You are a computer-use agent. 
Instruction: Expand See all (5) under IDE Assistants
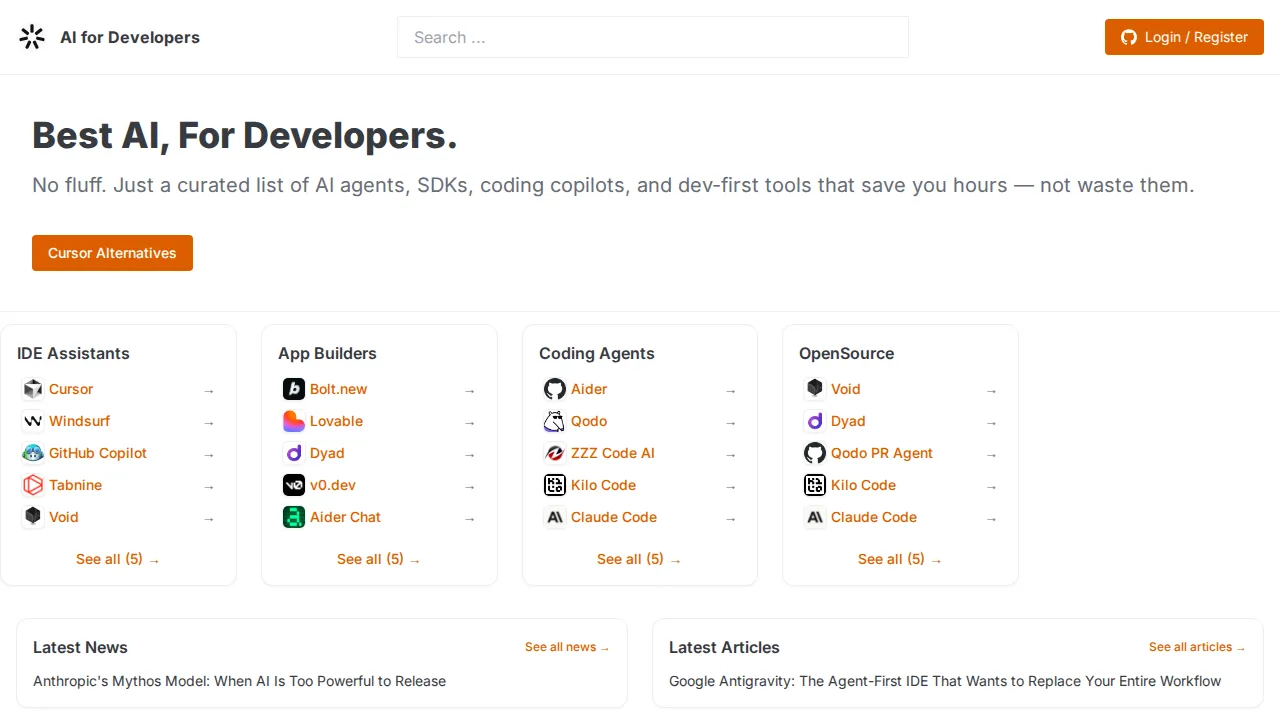pyautogui.click(x=118, y=559)
